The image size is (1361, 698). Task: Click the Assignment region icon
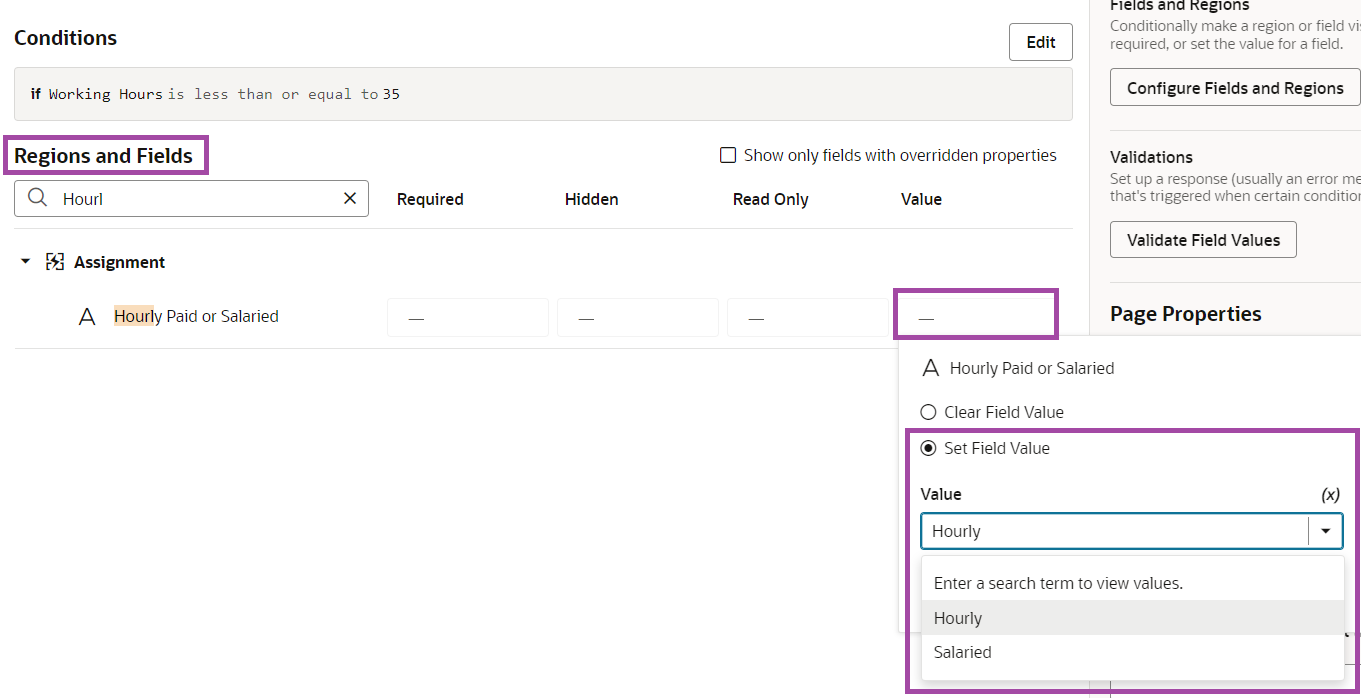[x=55, y=262]
